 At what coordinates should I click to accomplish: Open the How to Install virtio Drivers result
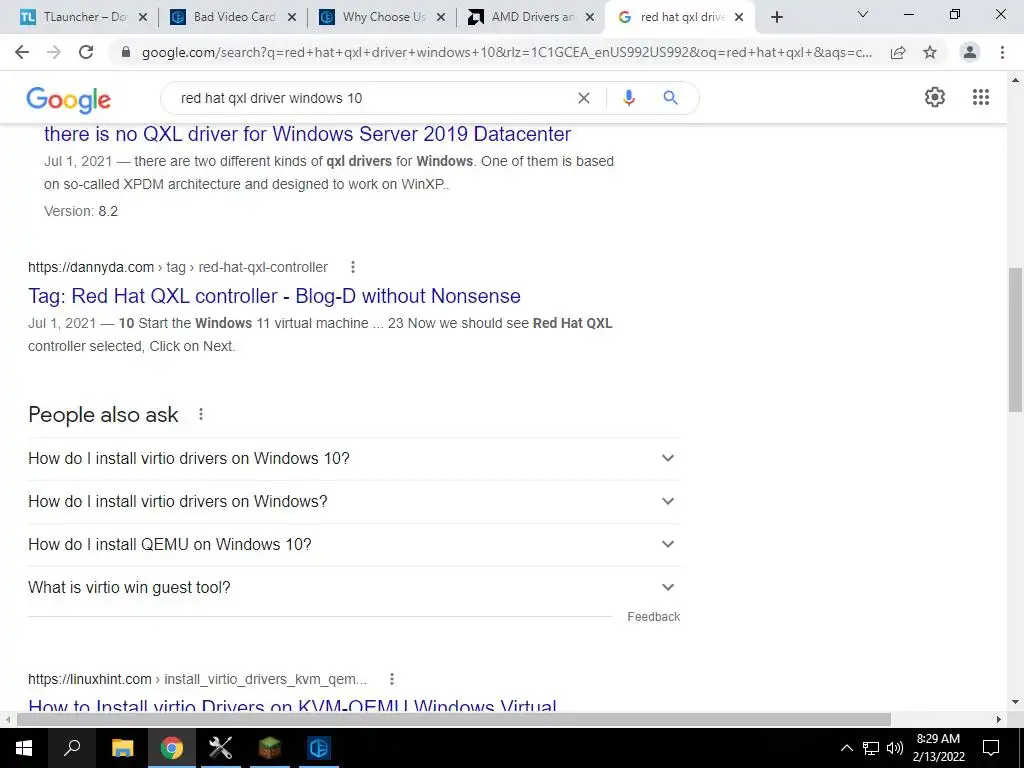pyautogui.click(x=293, y=706)
